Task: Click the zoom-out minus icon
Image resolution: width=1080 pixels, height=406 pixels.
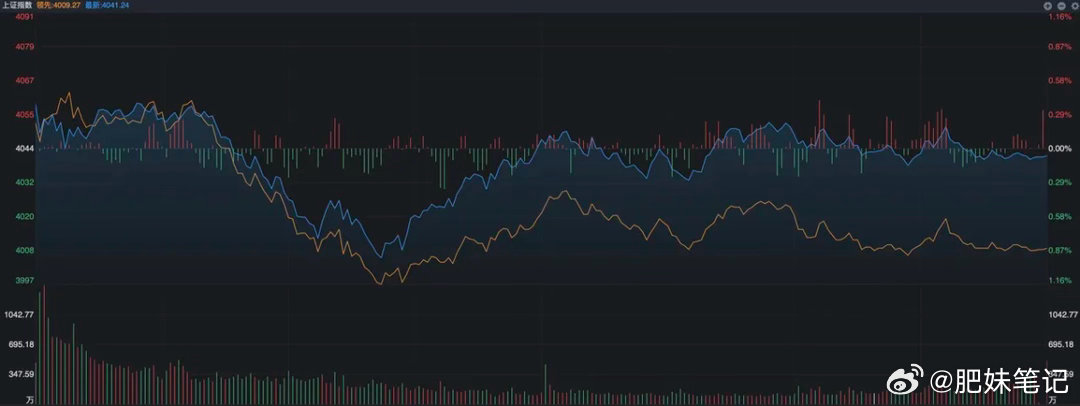Action: click(x=1061, y=6)
